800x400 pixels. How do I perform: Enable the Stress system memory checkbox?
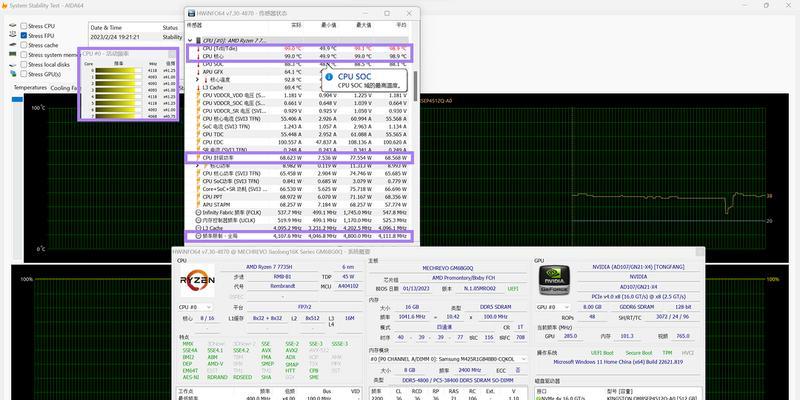[x=23, y=55]
